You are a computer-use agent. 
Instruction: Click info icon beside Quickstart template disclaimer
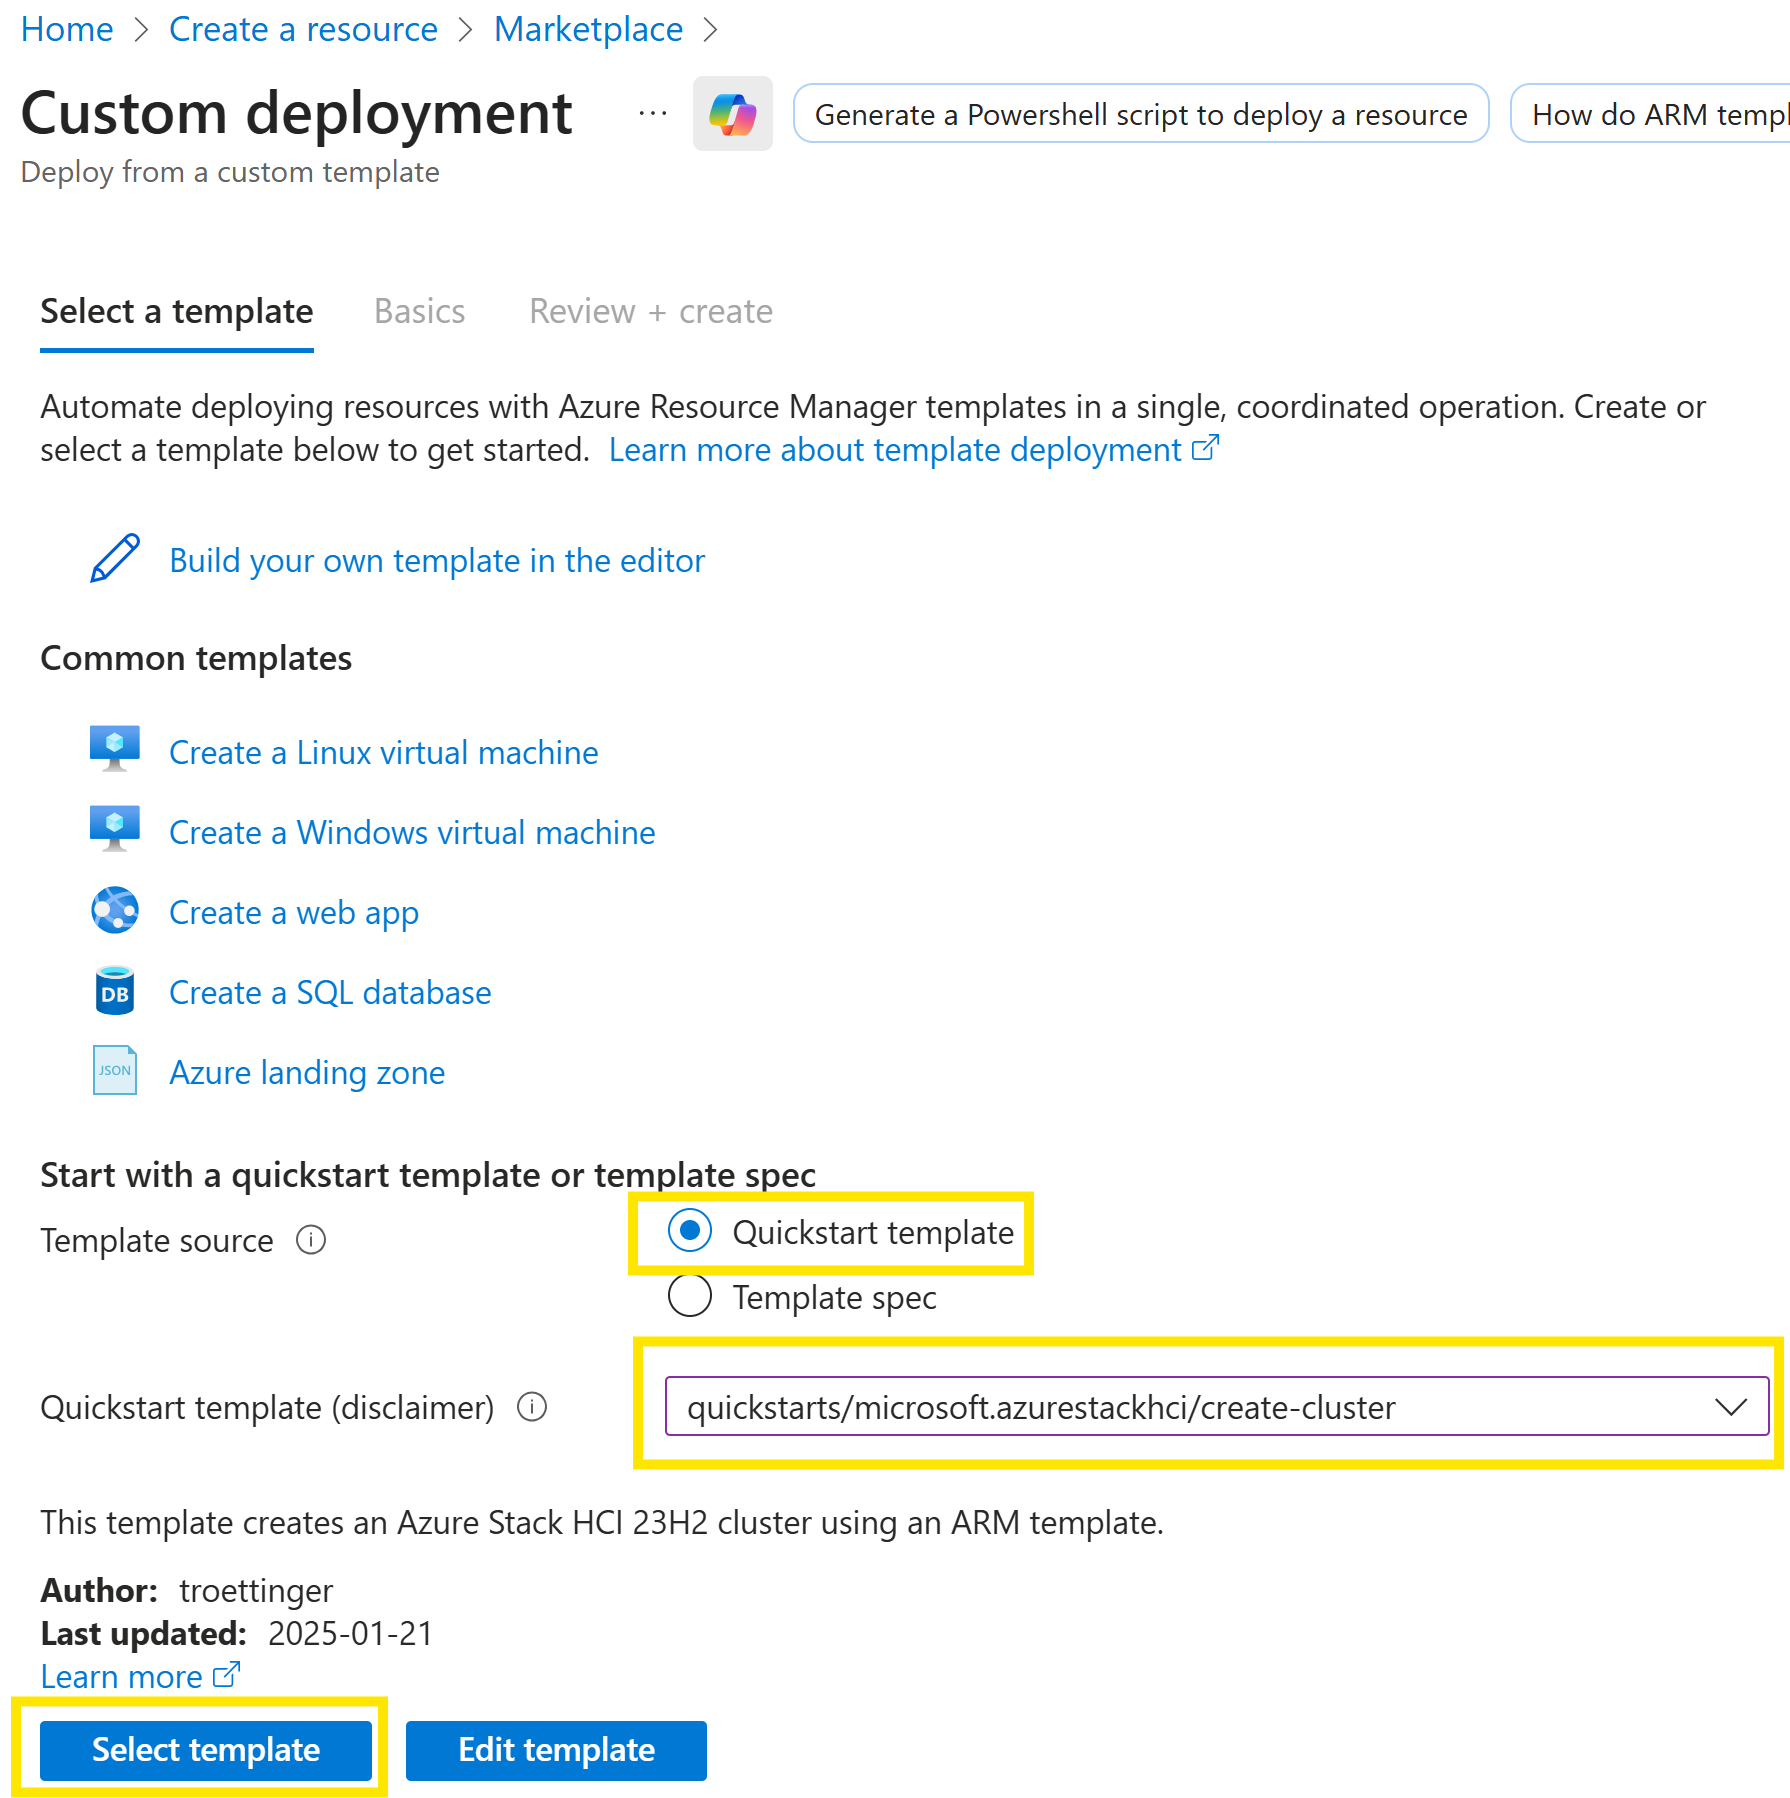[x=532, y=1407]
